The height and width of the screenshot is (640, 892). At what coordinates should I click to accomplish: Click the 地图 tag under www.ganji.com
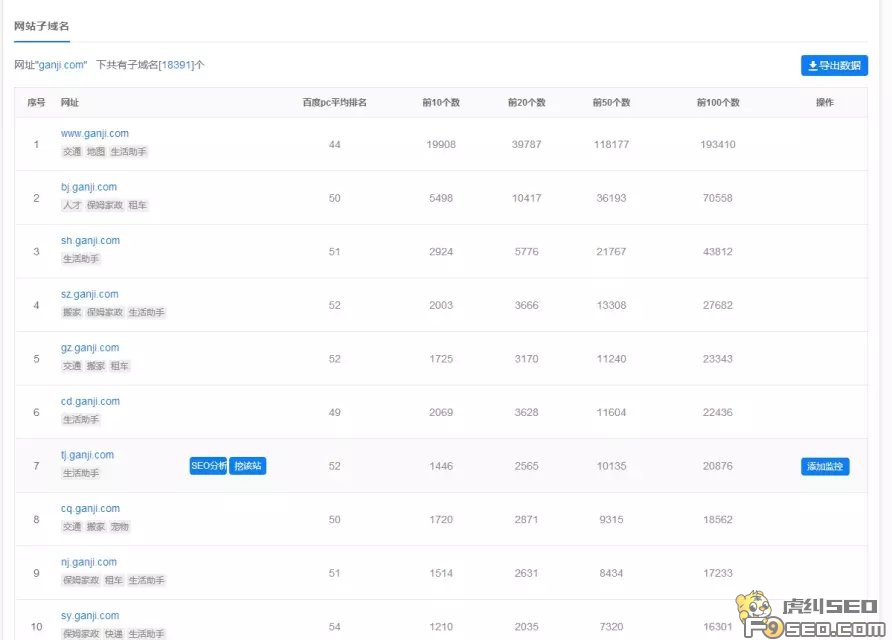pos(97,151)
